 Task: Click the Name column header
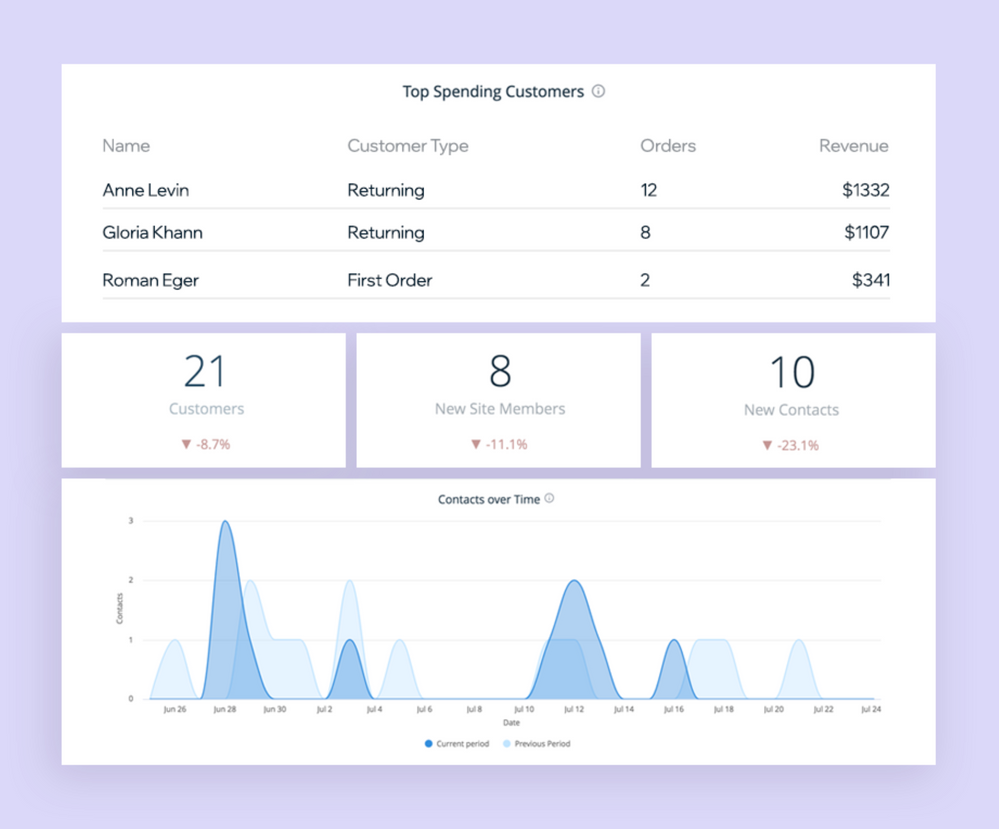coord(126,146)
